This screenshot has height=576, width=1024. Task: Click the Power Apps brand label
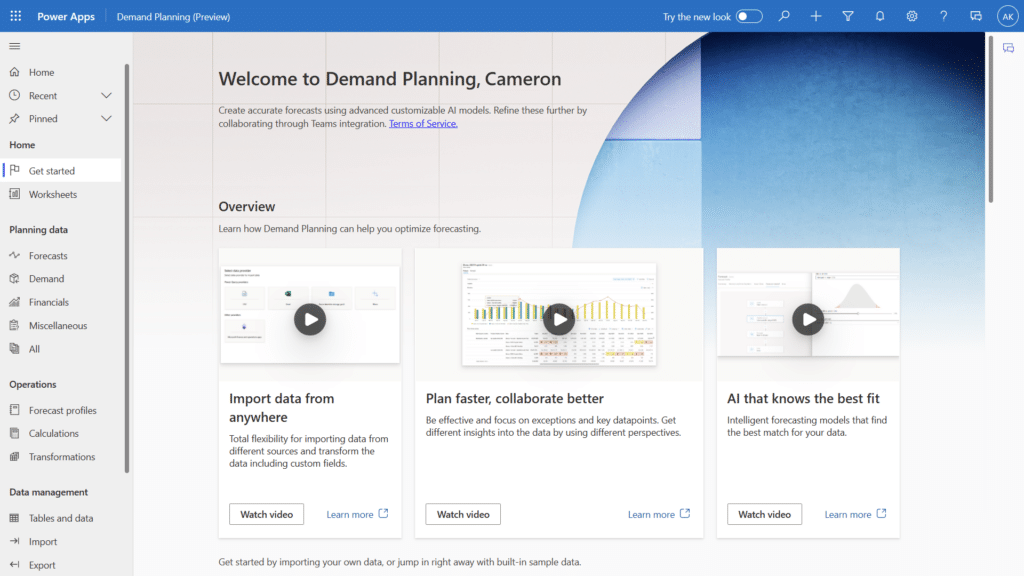pos(66,16)
